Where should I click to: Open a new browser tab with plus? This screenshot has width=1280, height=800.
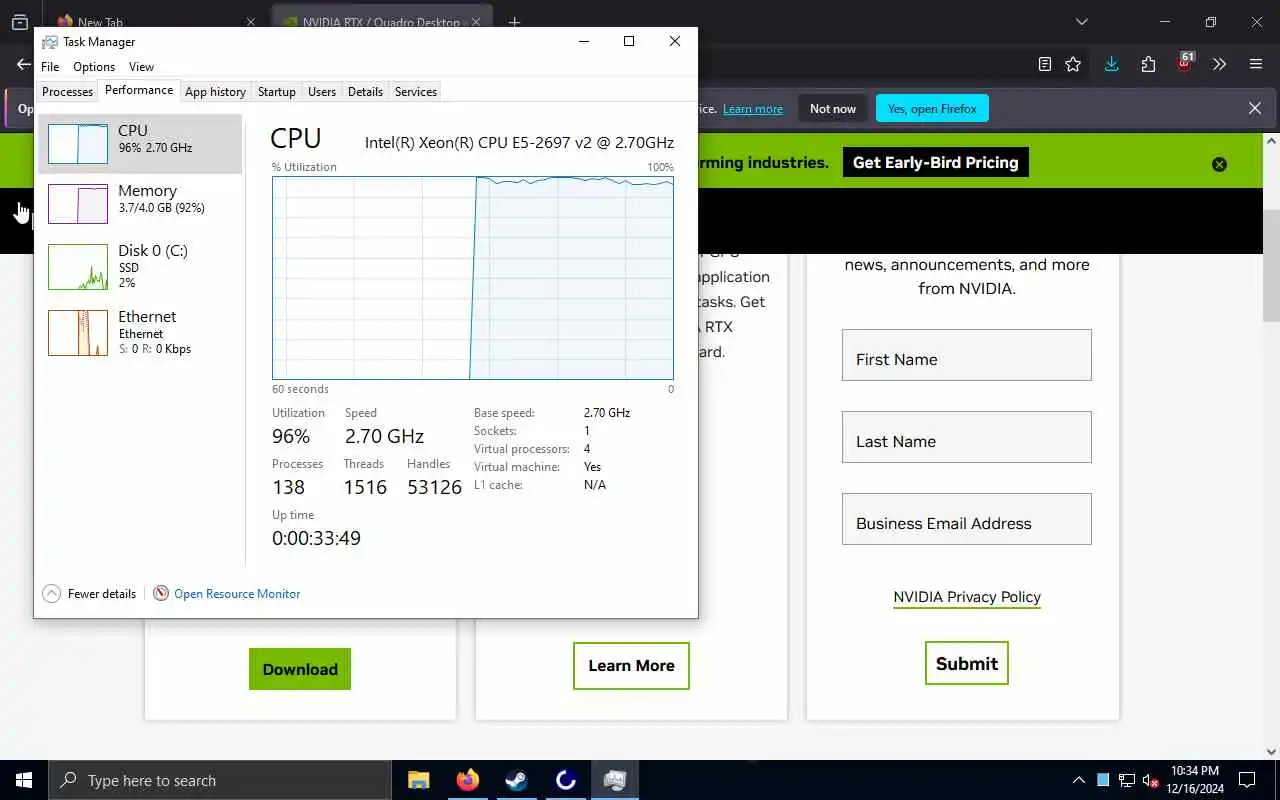pos(514,22)
